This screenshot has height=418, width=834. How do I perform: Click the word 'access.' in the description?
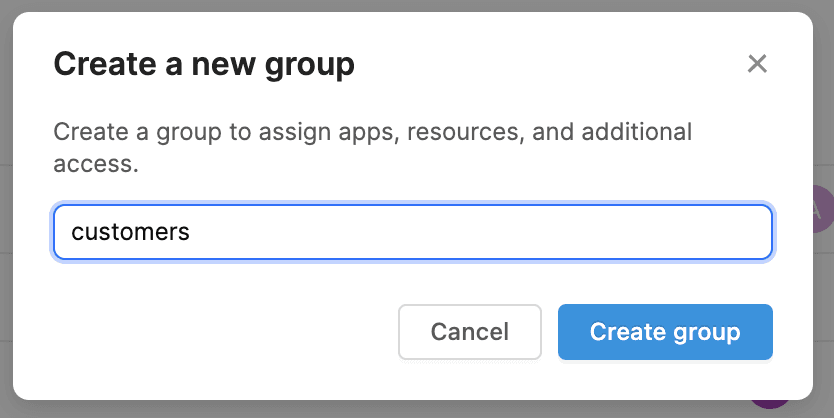[x=95, y=164]
